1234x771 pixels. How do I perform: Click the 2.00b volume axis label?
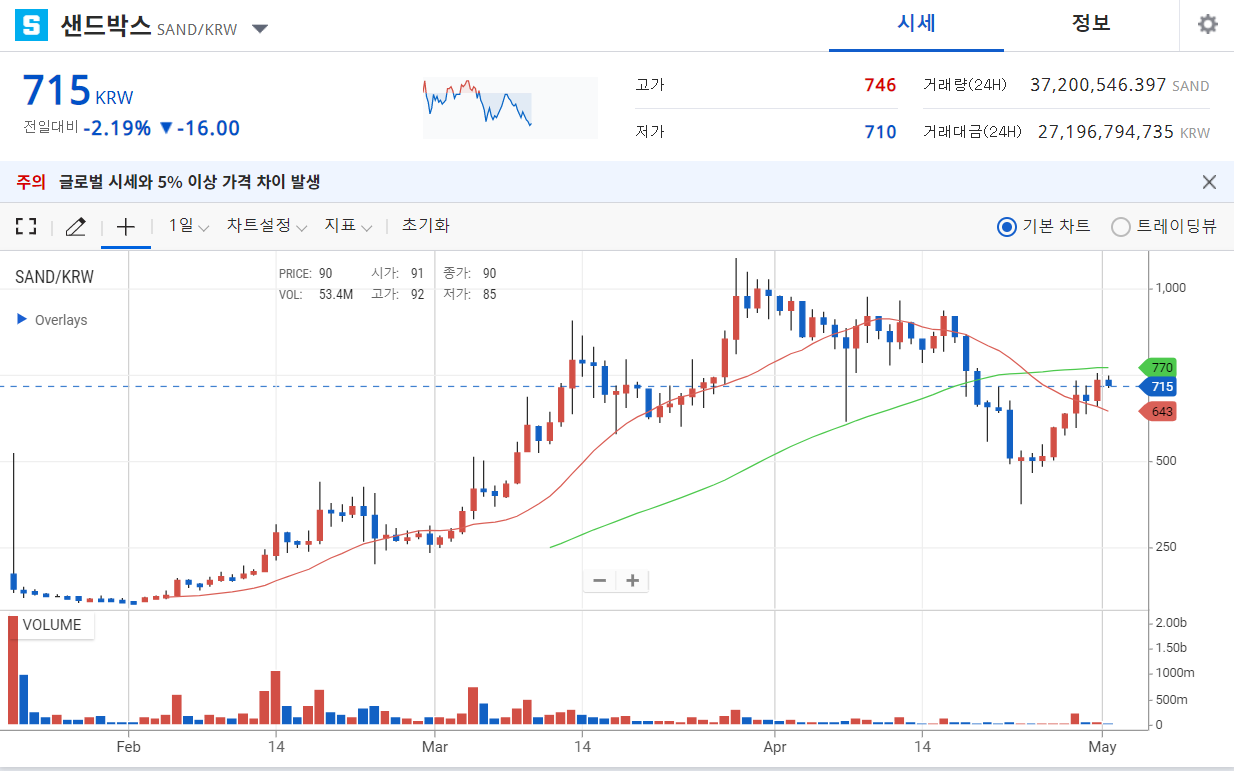[x=1171, y=622]
